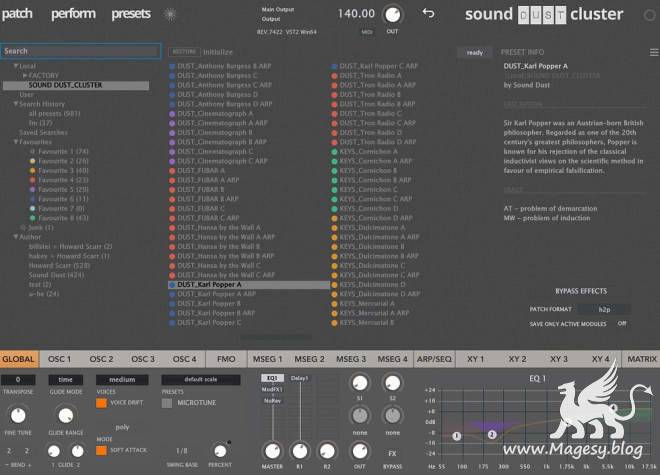Switch to the perform view

pyautogui.click(x=73, y=14)
